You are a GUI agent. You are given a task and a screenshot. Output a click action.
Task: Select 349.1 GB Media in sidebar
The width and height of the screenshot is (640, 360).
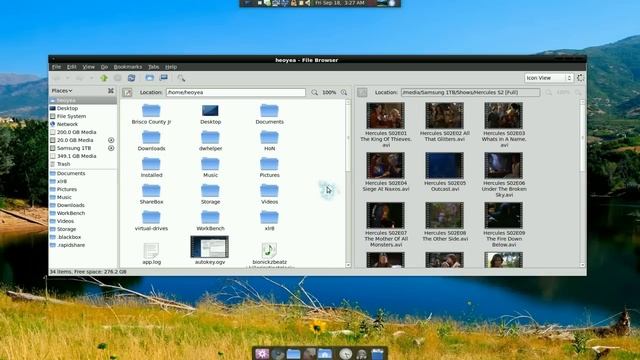coord(83,156)
